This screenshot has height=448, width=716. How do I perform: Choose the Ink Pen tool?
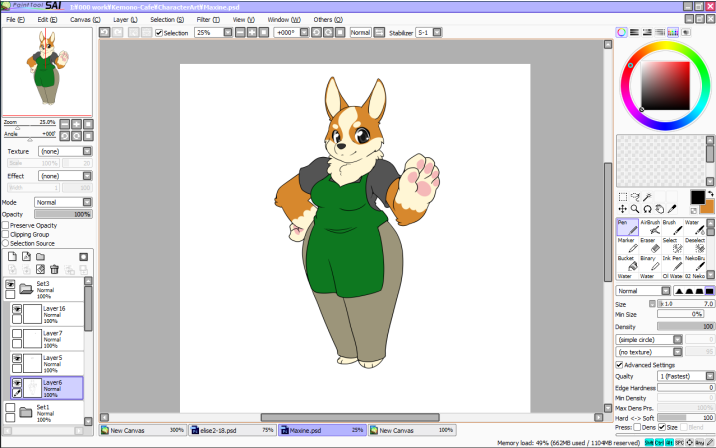pos(673,263)
